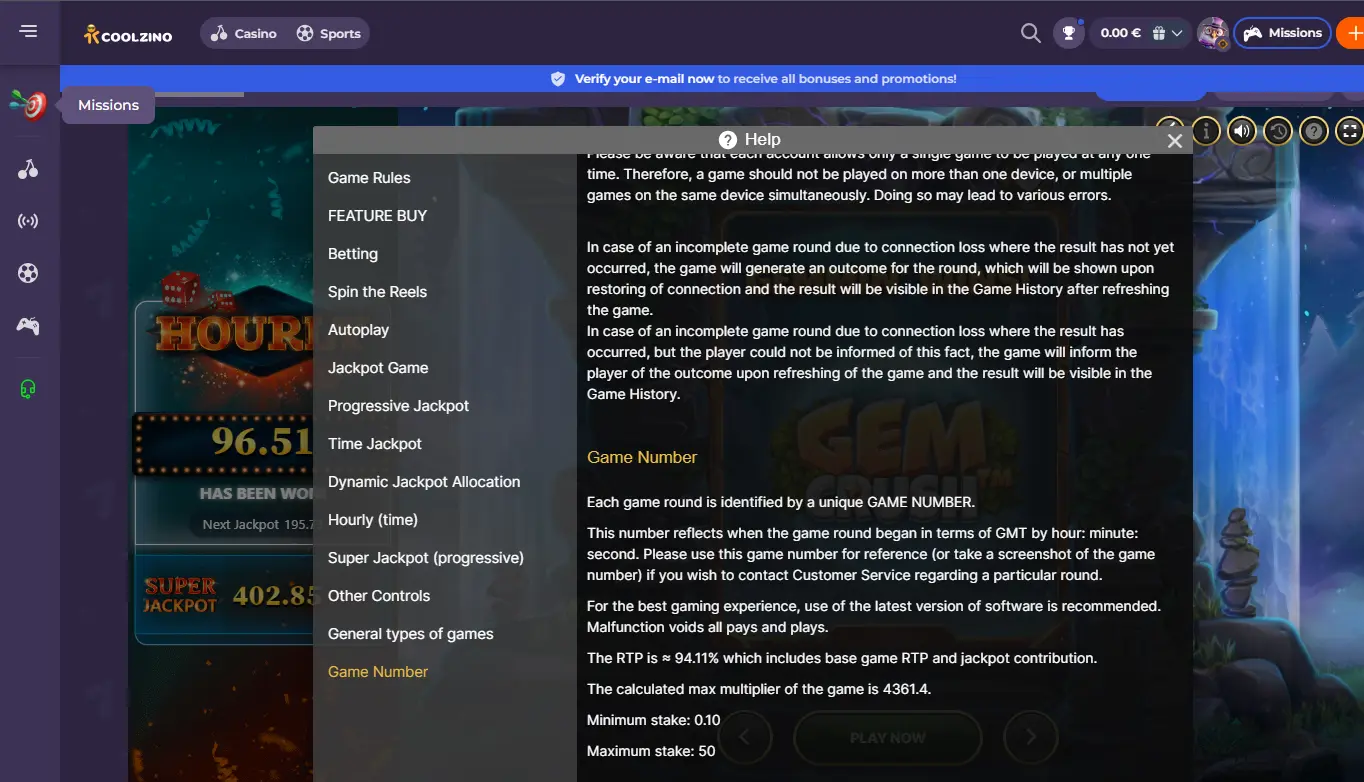Open Dynamic Jackpot Allocation section
The width and height of the screenshot is (1364, 782).
point(424,482)
